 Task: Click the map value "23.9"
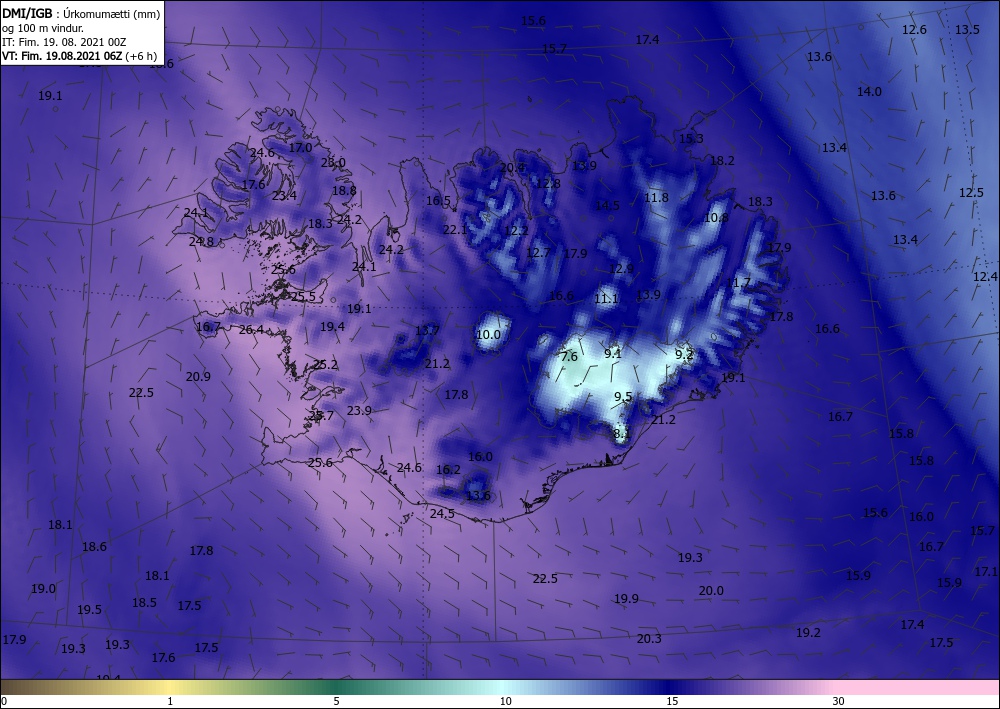[x=359, y=411]
